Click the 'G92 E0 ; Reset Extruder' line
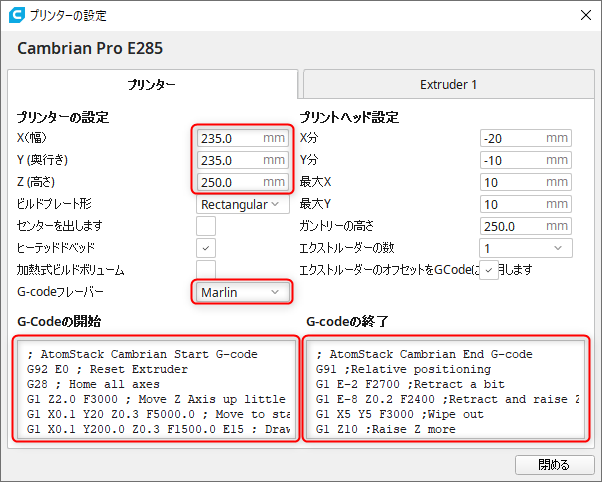This screenshot has height=482, width=602. [x=108, y=369]
